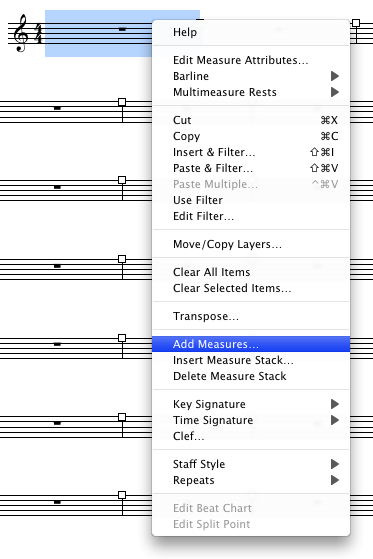Expand the Time Signature submenu

(251, 420)
